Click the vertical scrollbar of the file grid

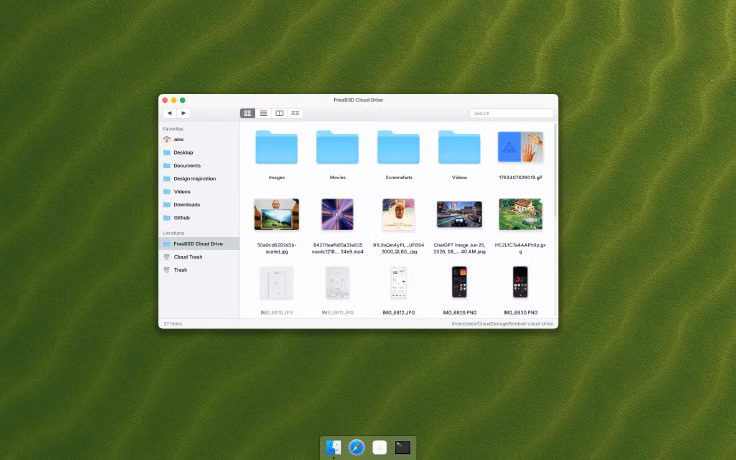point(556,169)
